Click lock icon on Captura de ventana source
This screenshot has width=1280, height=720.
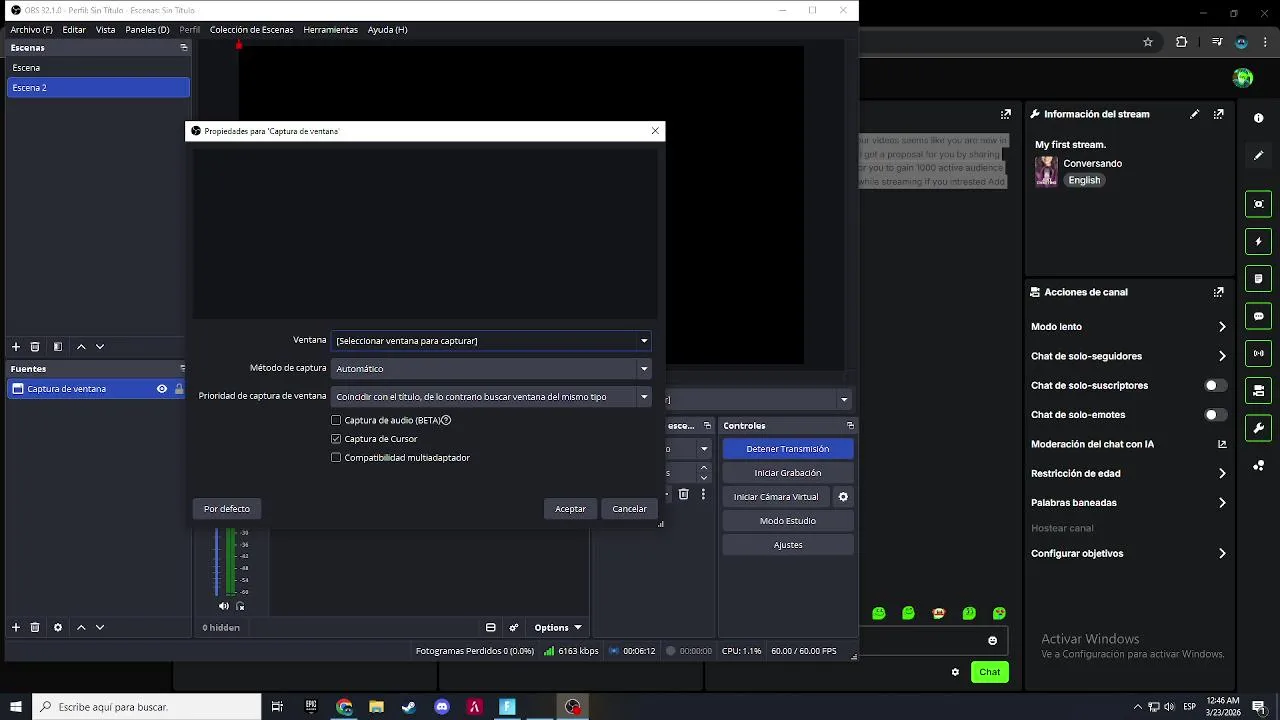(x=179, y=389)
